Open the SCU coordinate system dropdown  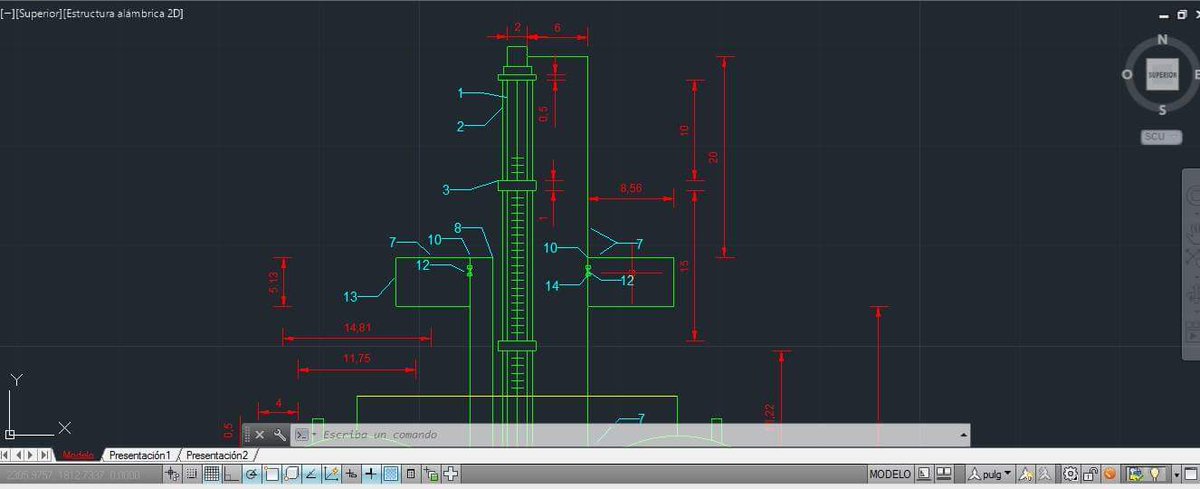click(1160, 136)
